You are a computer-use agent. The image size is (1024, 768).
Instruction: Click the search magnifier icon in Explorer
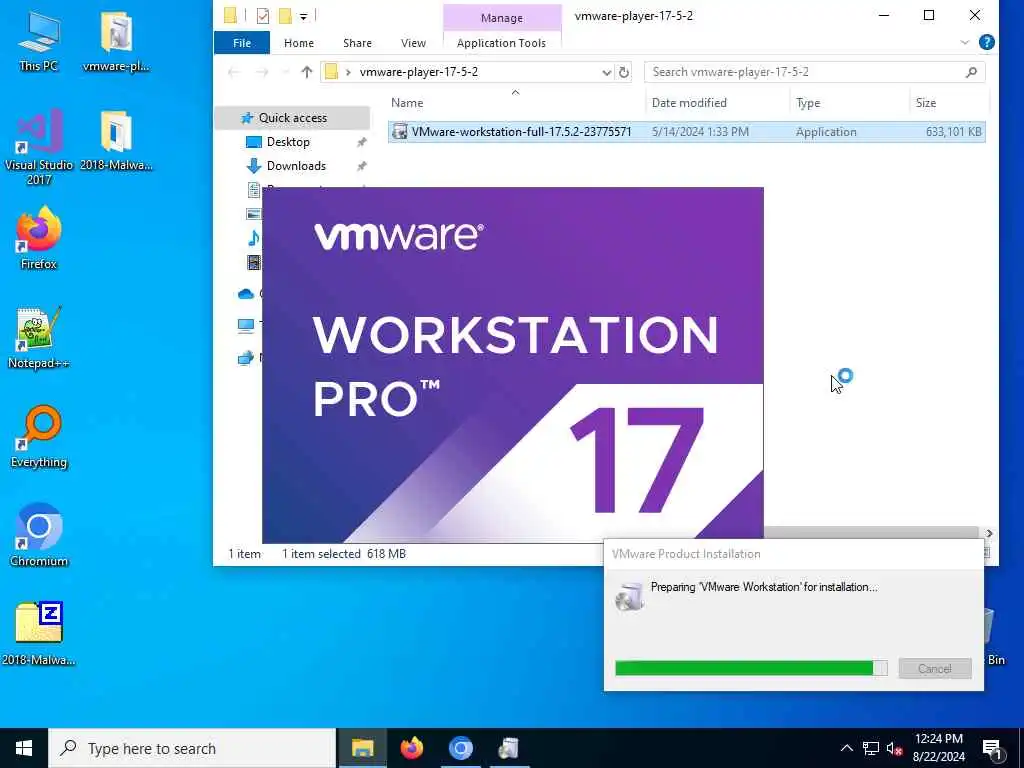pos(971,72)
